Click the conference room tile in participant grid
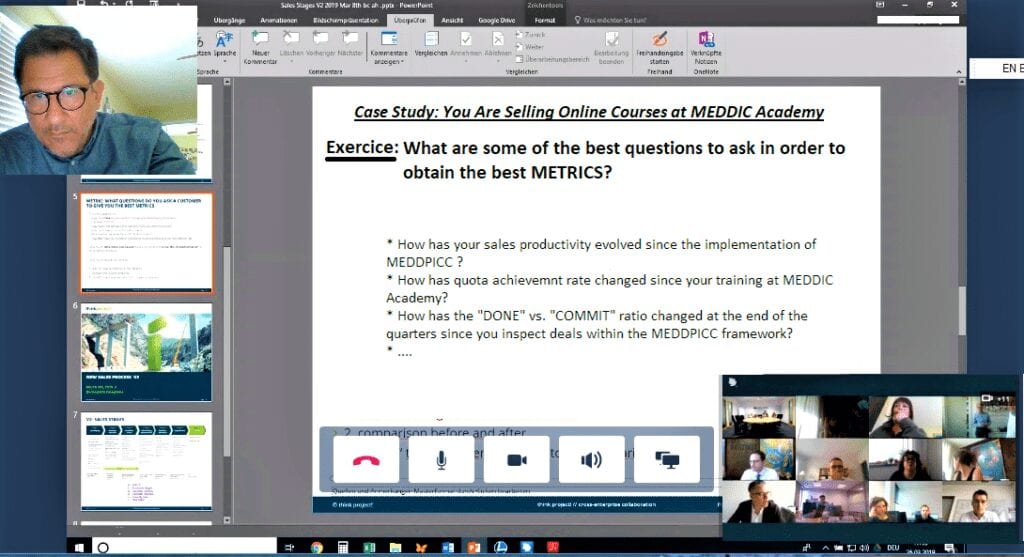 pyautogui.click(x=758, y=416)
